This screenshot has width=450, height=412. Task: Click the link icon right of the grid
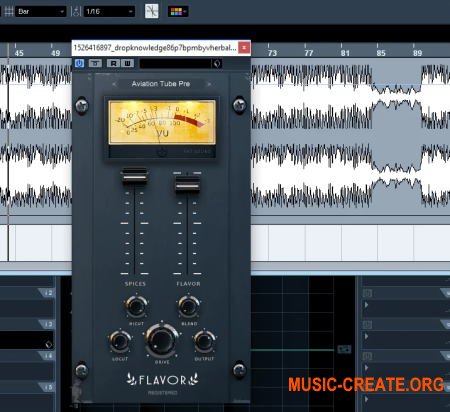344,349
